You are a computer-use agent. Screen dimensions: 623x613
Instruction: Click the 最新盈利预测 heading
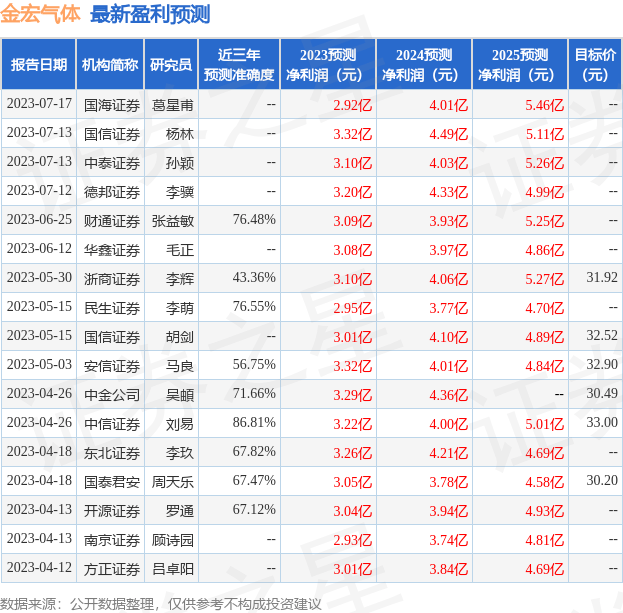[x=150, y=15]
